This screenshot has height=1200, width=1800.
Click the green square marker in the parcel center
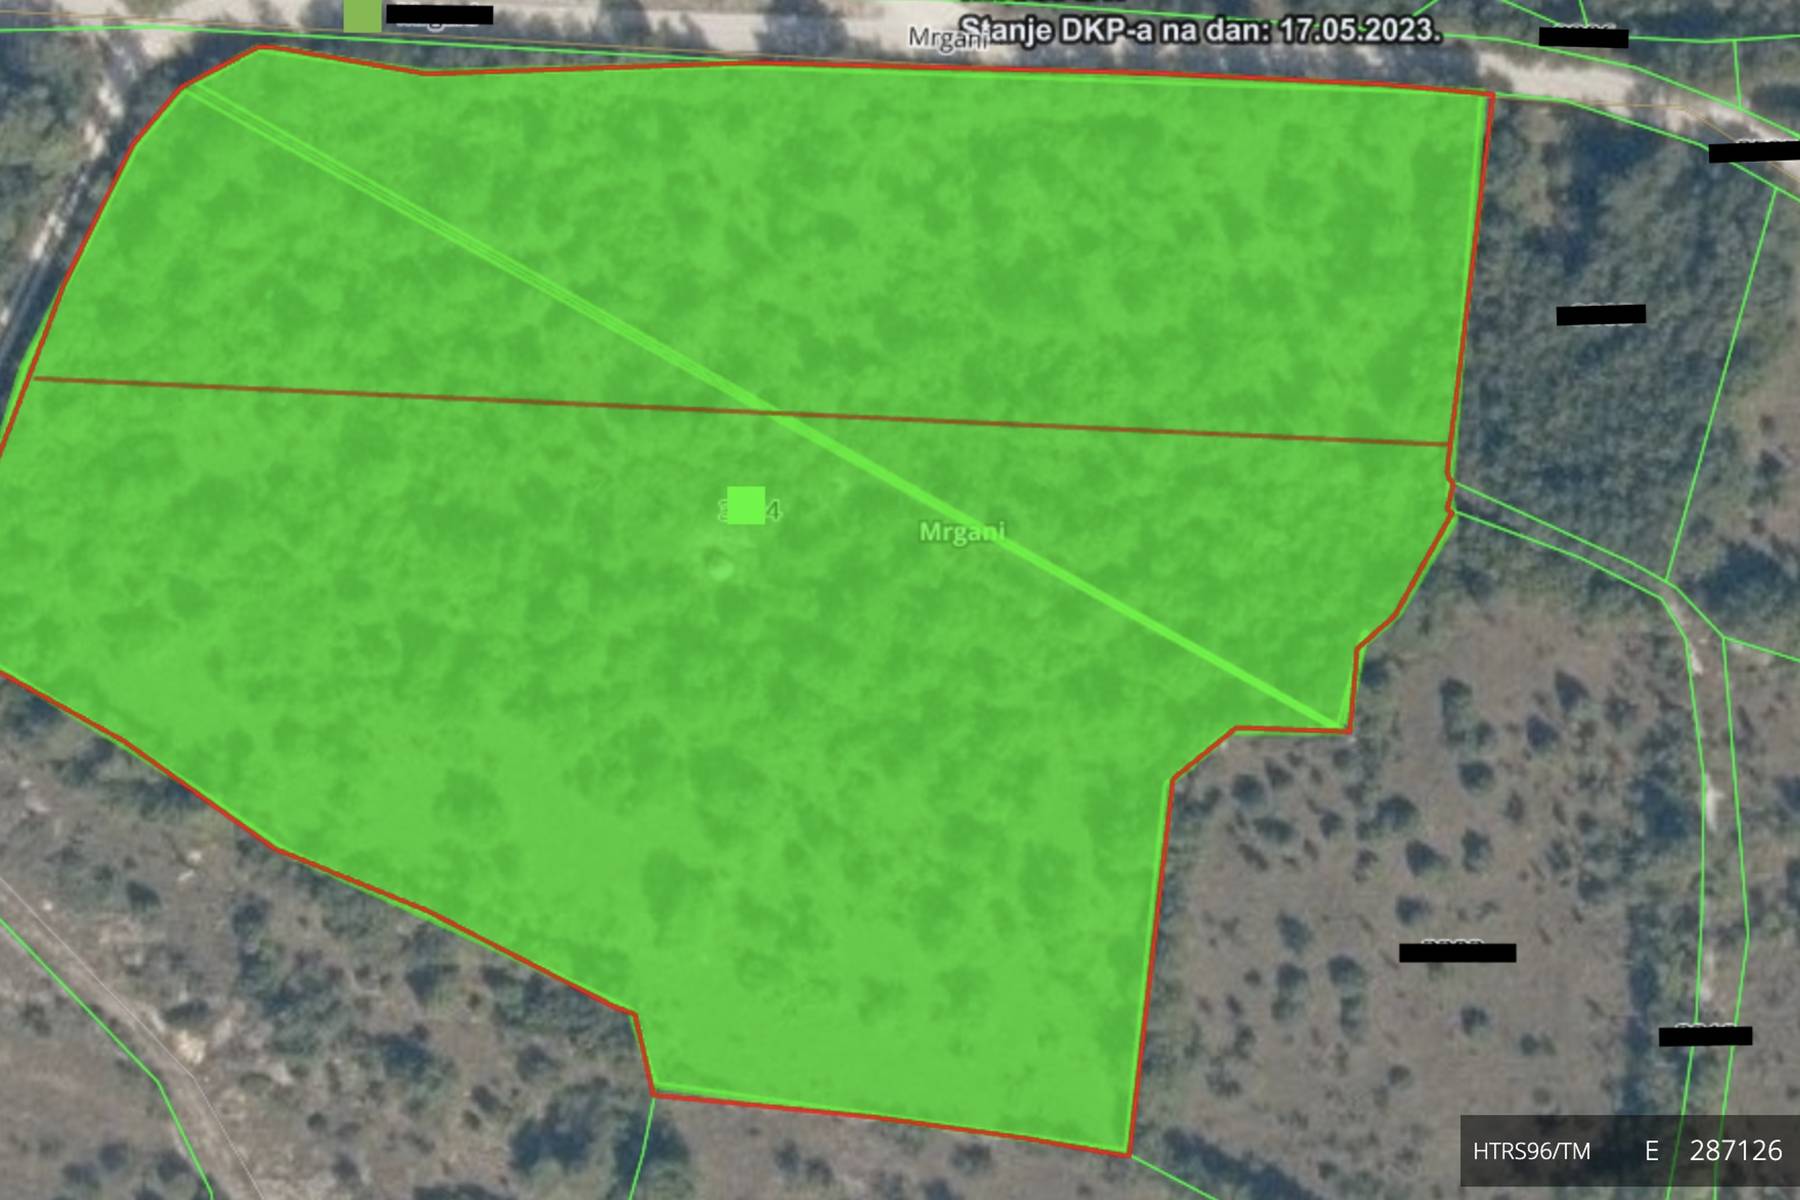(746, 505)
